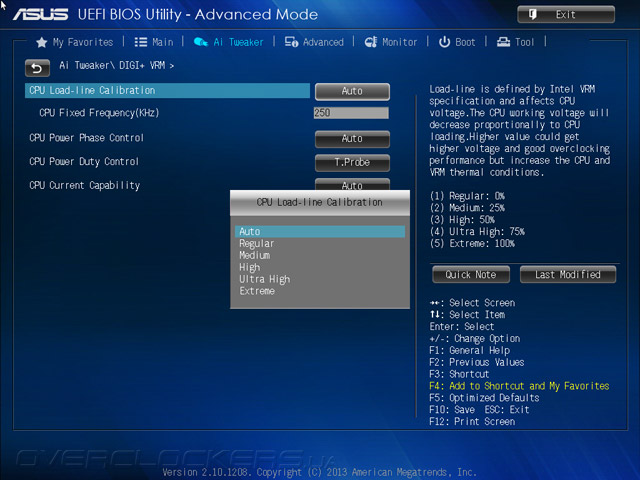Select Regular in the popup list
This screenshot has height=480, width=640.
pos(257,244)
